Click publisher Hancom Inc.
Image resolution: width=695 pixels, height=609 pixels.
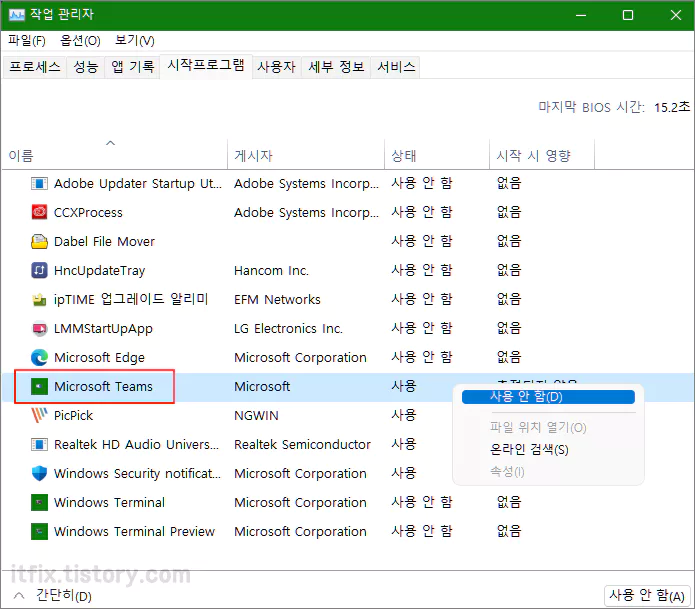click(x=271, y=270)
